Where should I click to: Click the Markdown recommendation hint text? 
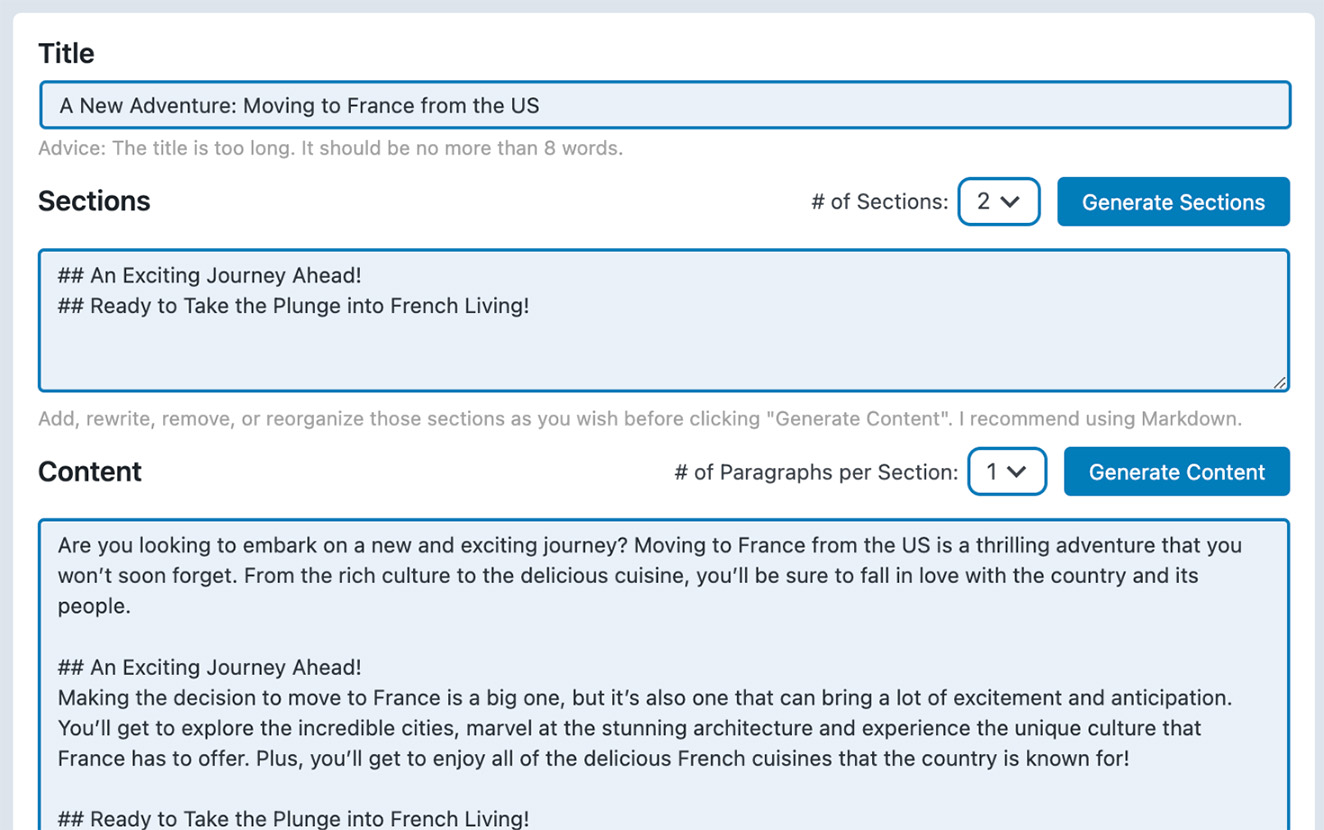(x=640, y=418)
